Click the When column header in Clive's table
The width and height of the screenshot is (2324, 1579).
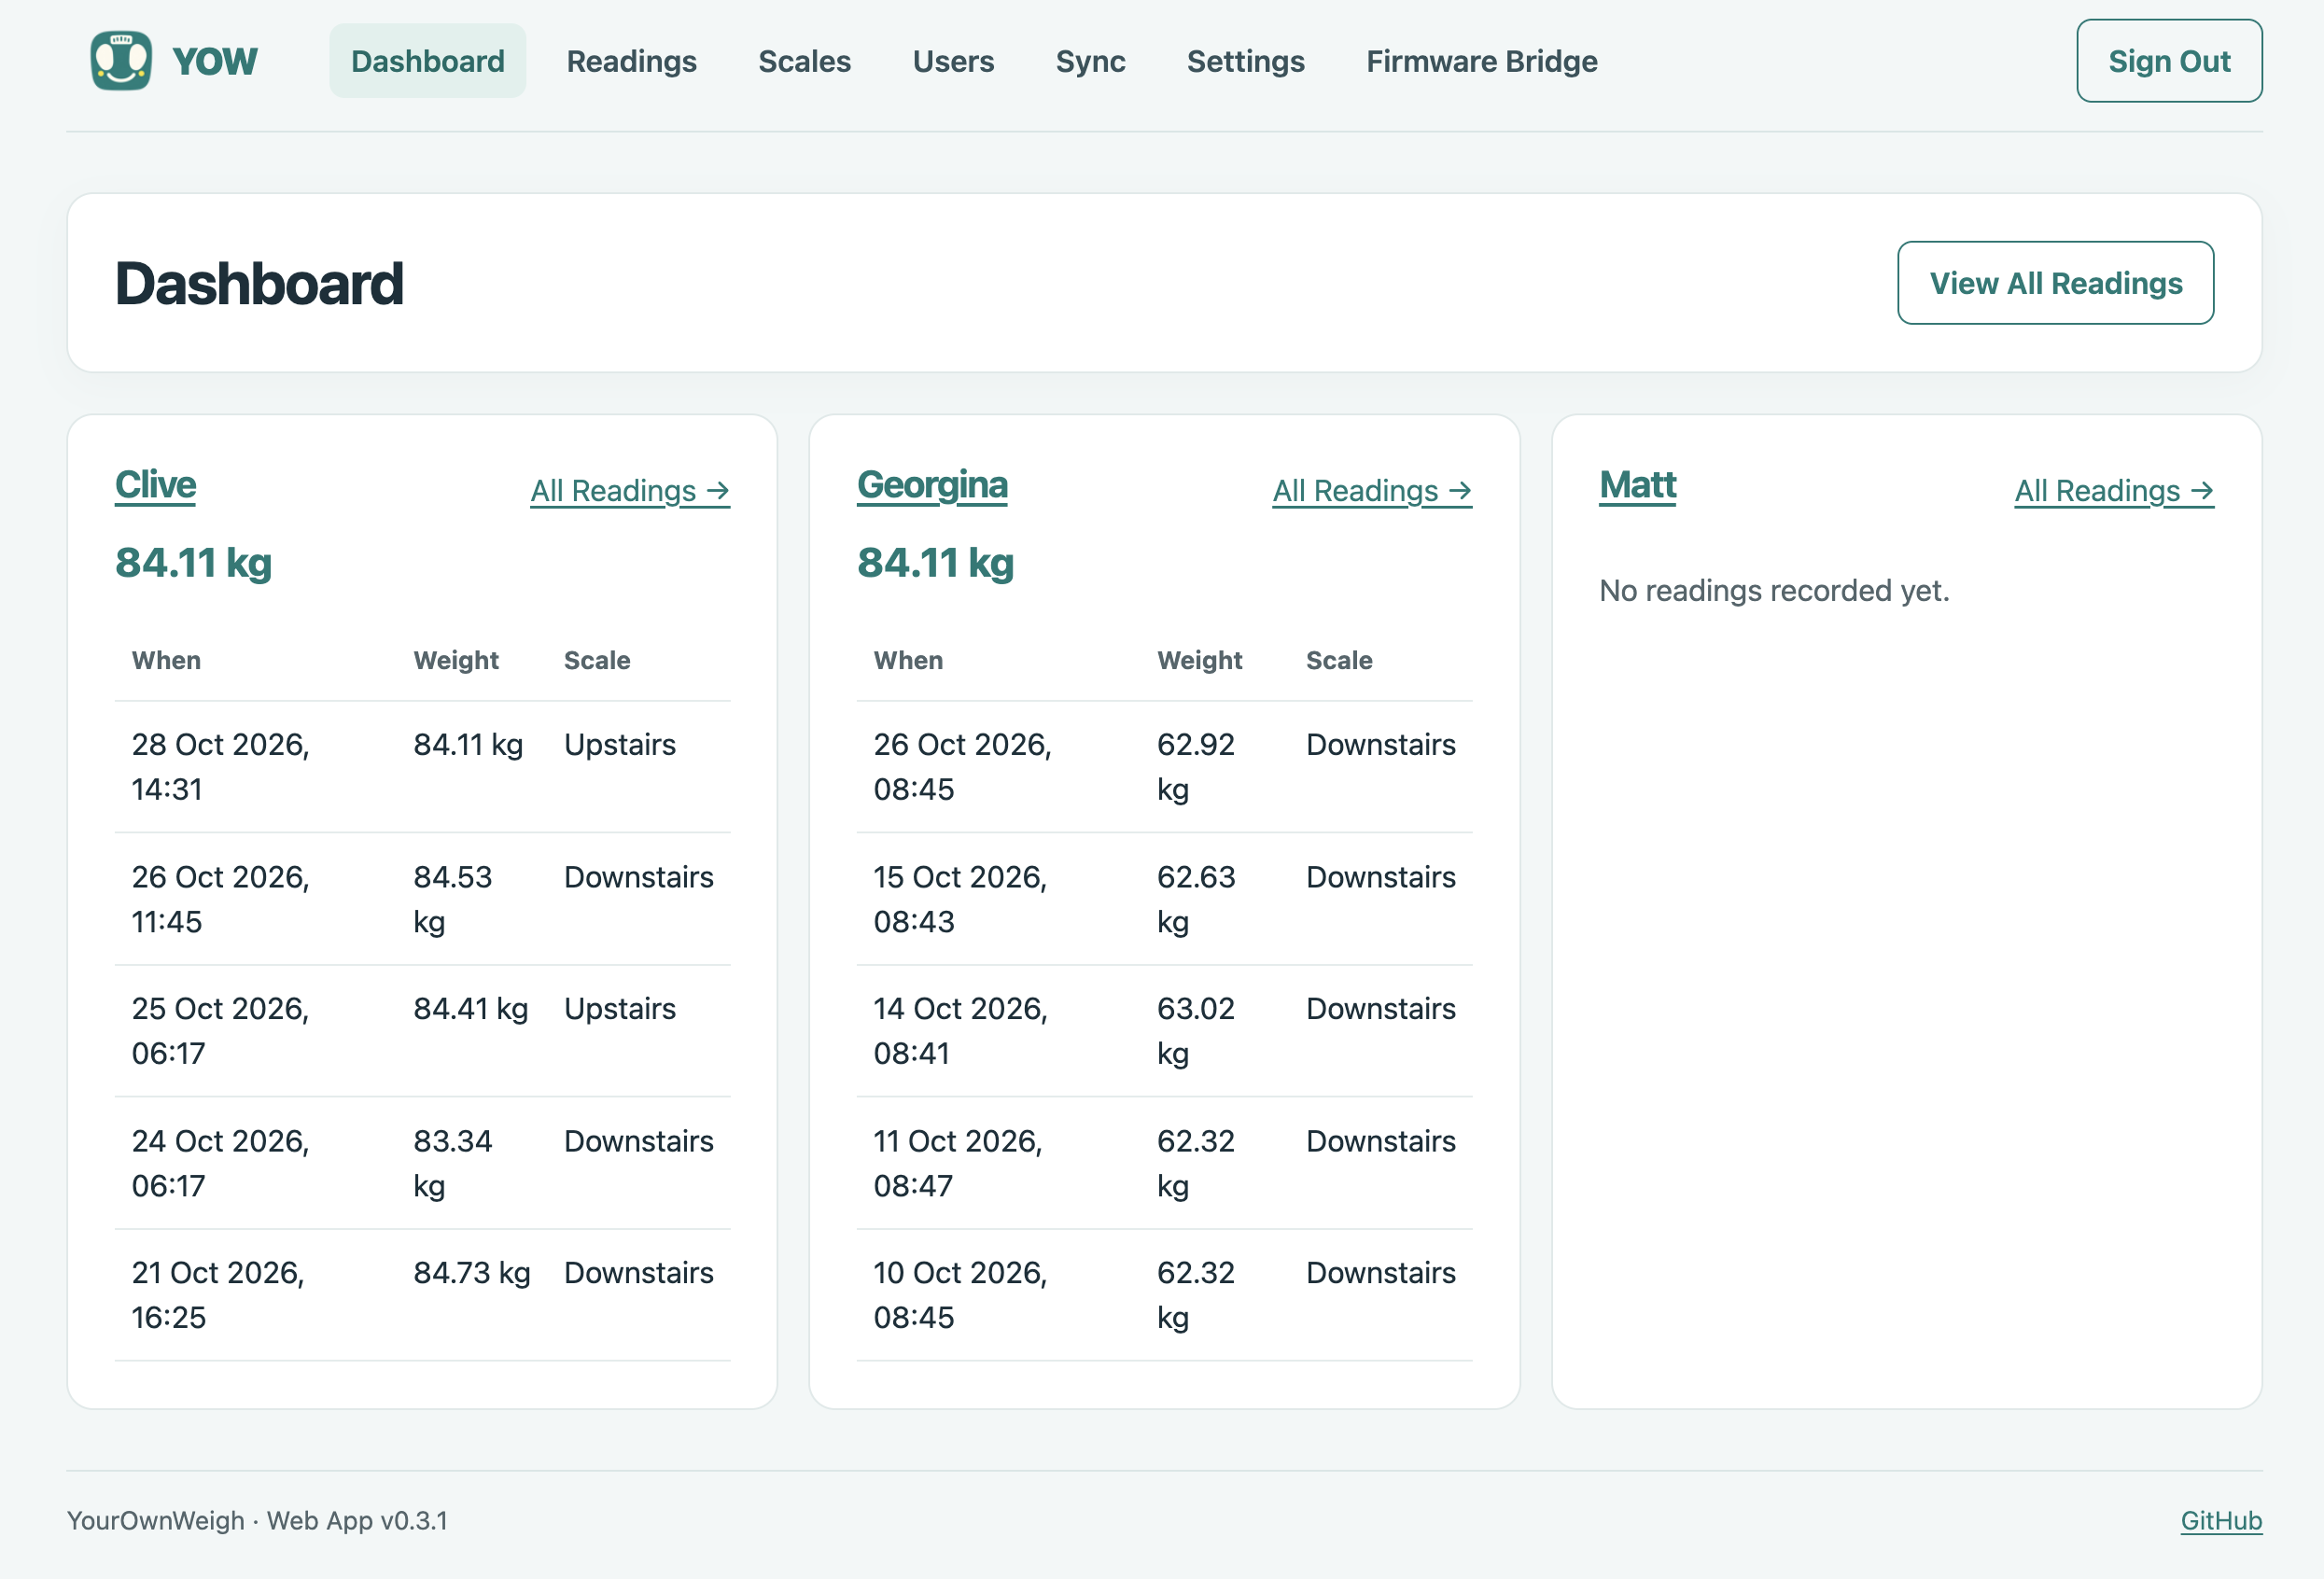(166, 660)
